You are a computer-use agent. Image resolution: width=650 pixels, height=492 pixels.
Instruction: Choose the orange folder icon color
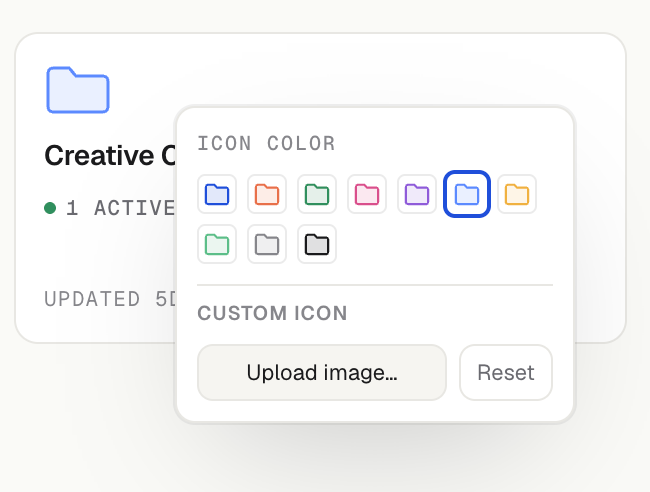[267, 194]
